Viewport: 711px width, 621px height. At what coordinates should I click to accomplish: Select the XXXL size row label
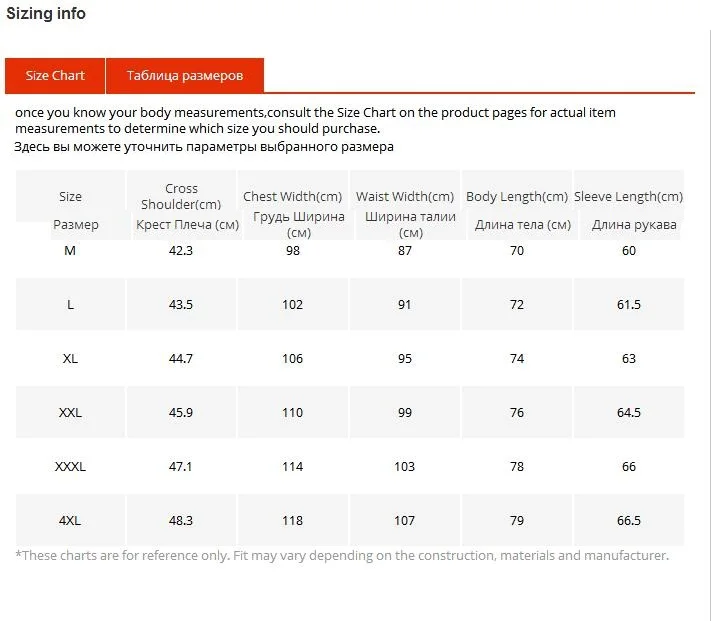coord(70,466)
